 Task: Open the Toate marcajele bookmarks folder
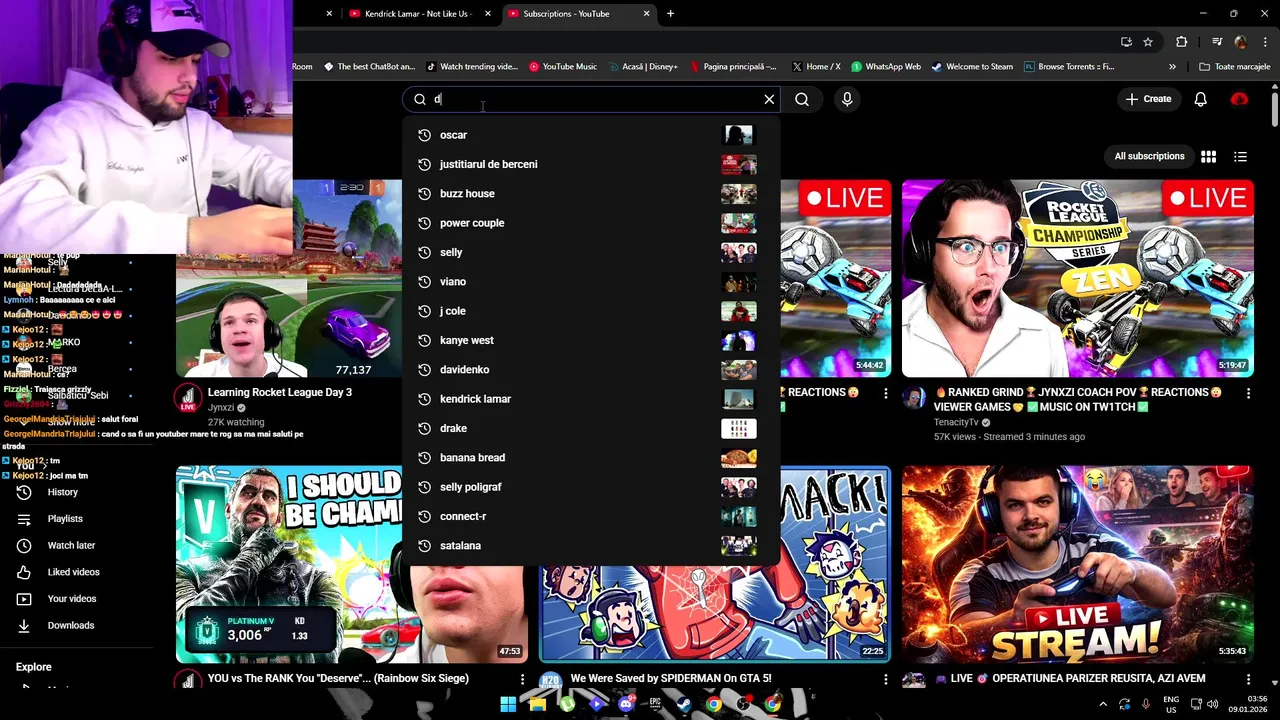[x=1234, y=67]
